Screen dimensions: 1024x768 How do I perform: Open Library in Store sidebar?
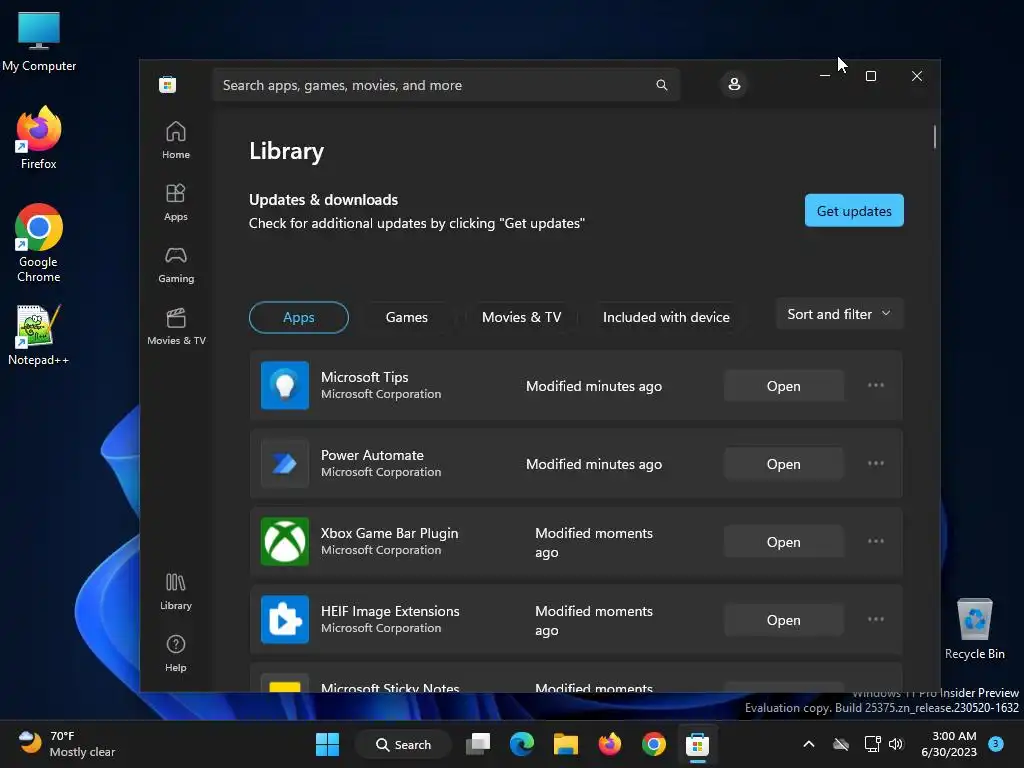pos(176,591)
